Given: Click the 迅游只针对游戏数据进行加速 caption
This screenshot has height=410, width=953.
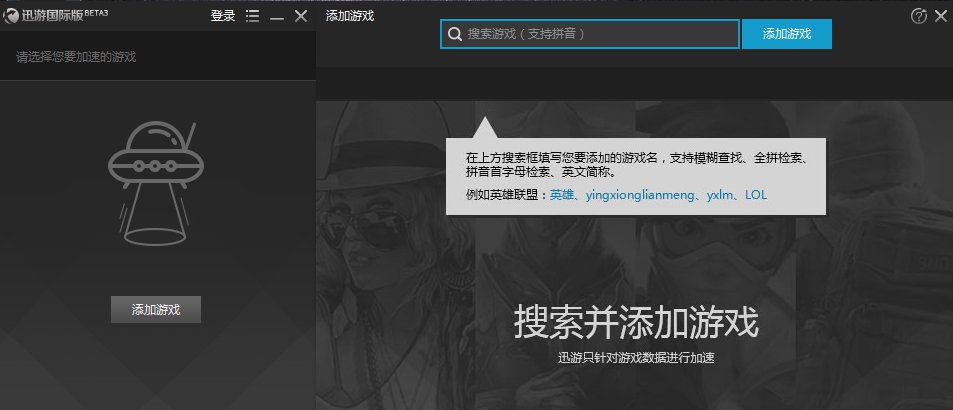Looking at the screenshot, I should [636, 358].
